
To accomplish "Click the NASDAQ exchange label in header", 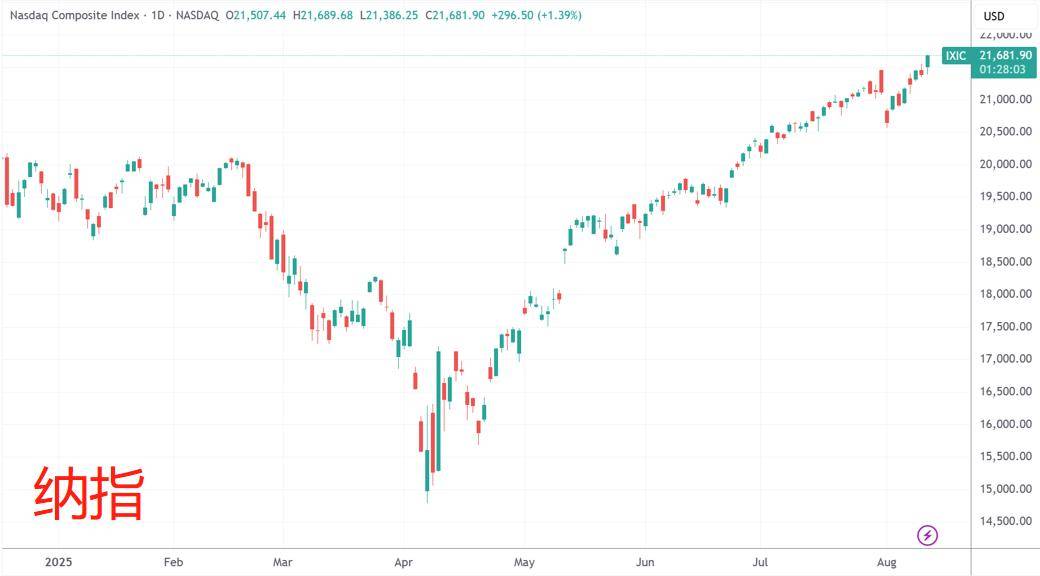I will [197, 15].
